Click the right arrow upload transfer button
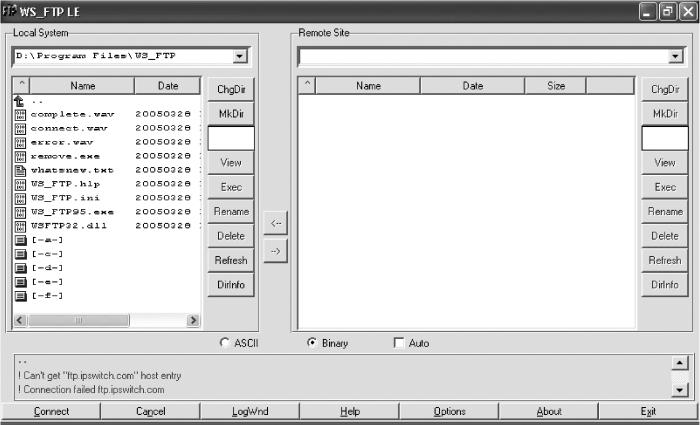700x425 pixels. coord(275,251)
